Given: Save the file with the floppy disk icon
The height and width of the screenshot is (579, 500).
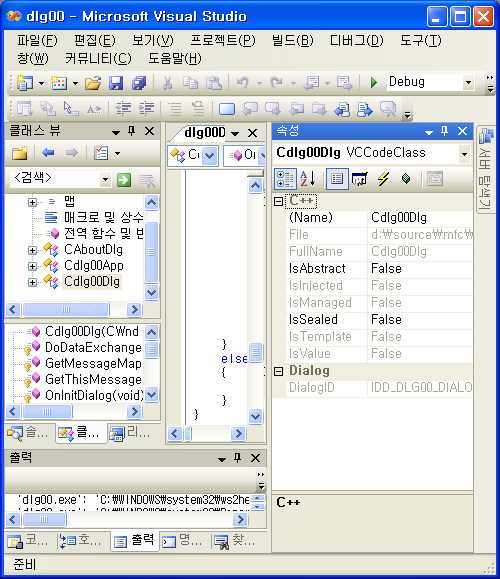Looking at the screenshot, I should [x=116, y=83].
